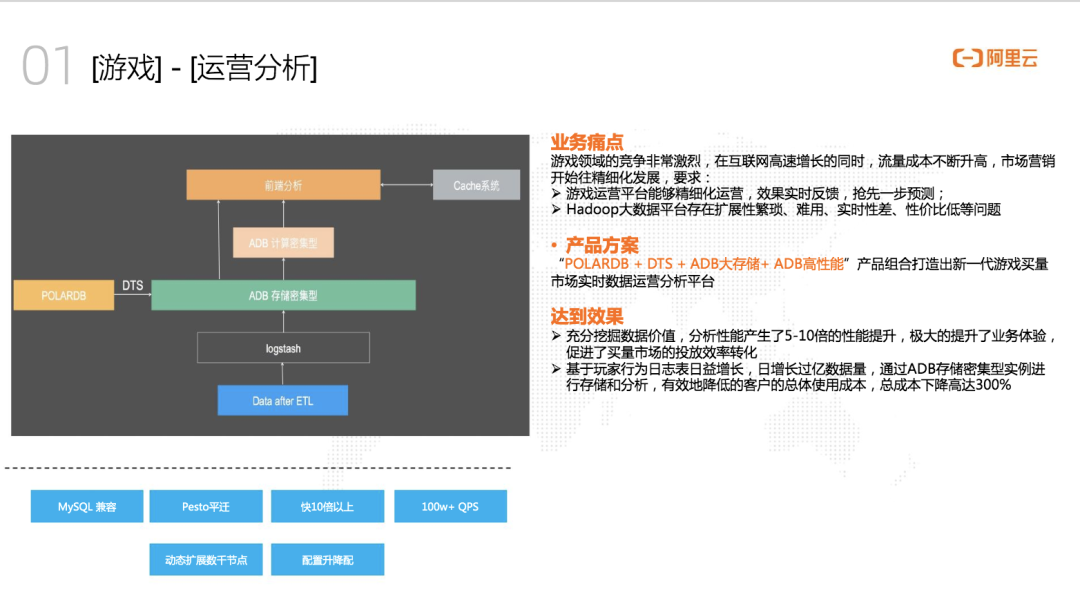
Task: Select the ADB 计算密集型 block
Action: pyautogui.click(x=283, y=242)
